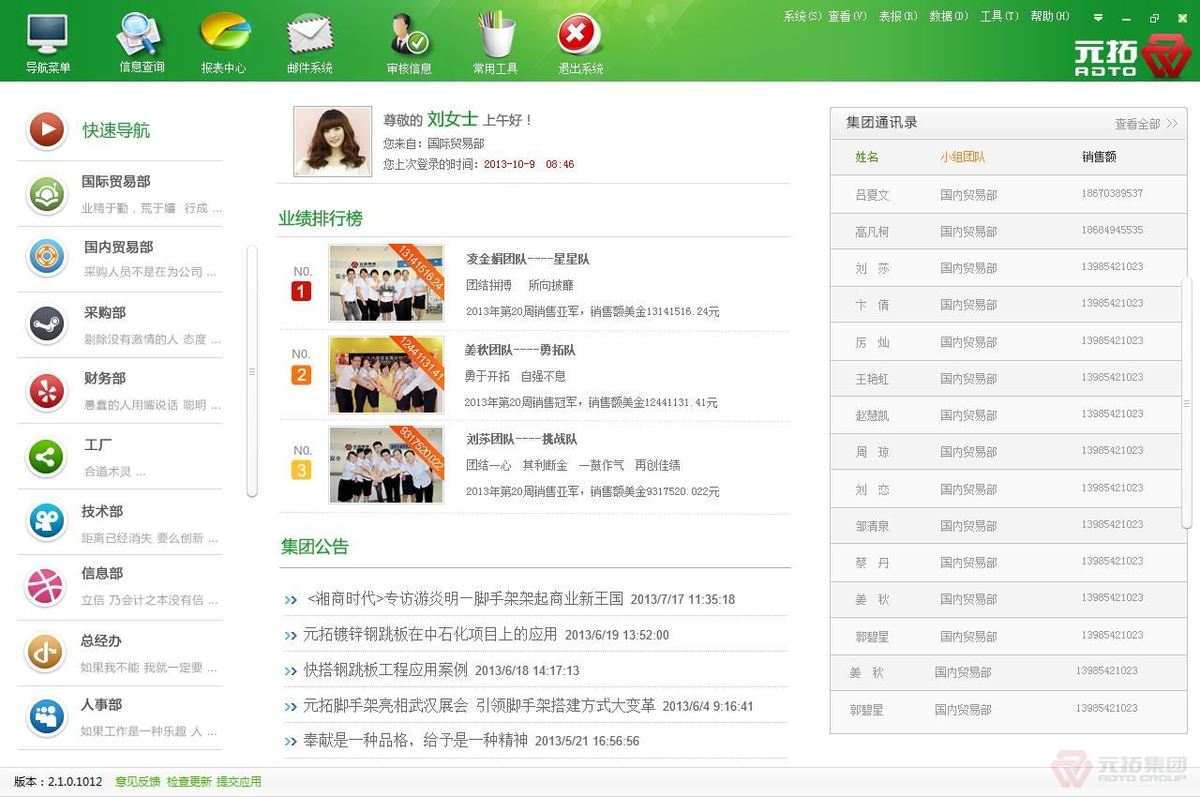Open 常用工具 pencil cup icon
This screenshot has width=1200, height=797.
pyautogui.click(x=495, y=34)
